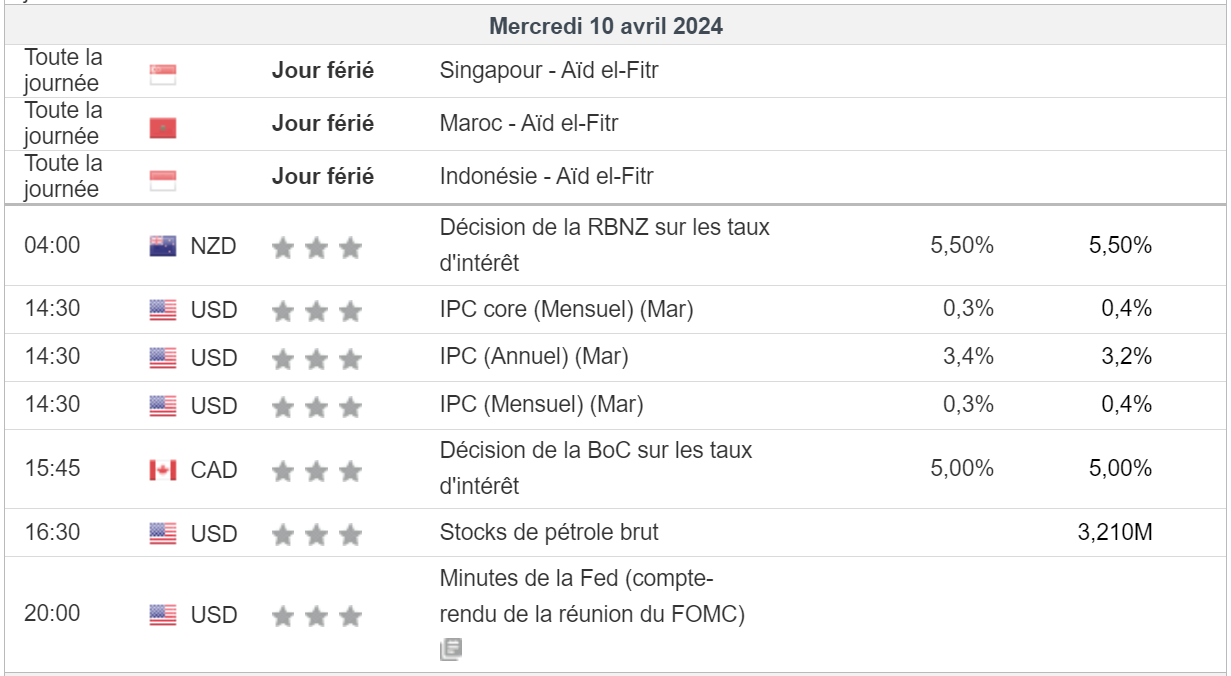Open the Fed Minutes document icon

[x=450, y=650]
